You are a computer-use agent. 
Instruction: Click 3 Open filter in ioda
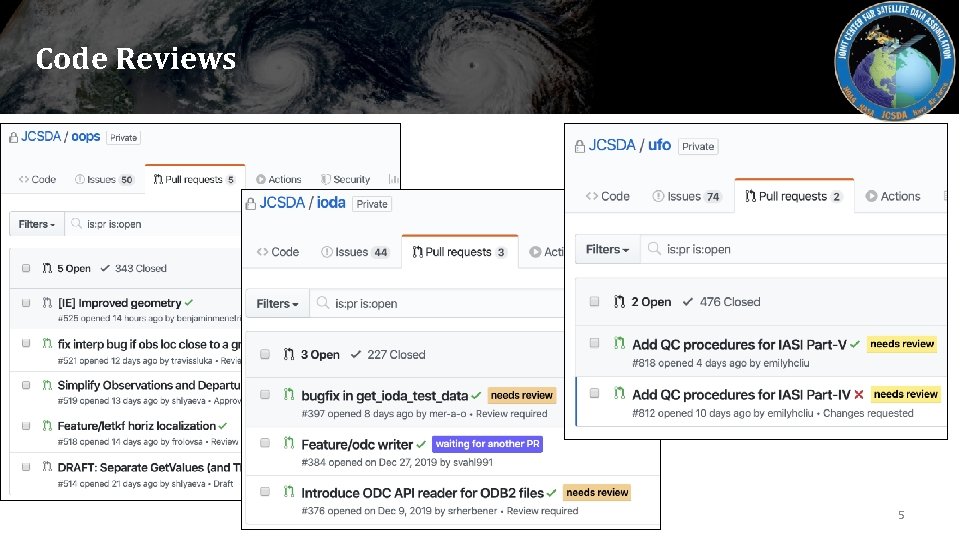[311, 354]
